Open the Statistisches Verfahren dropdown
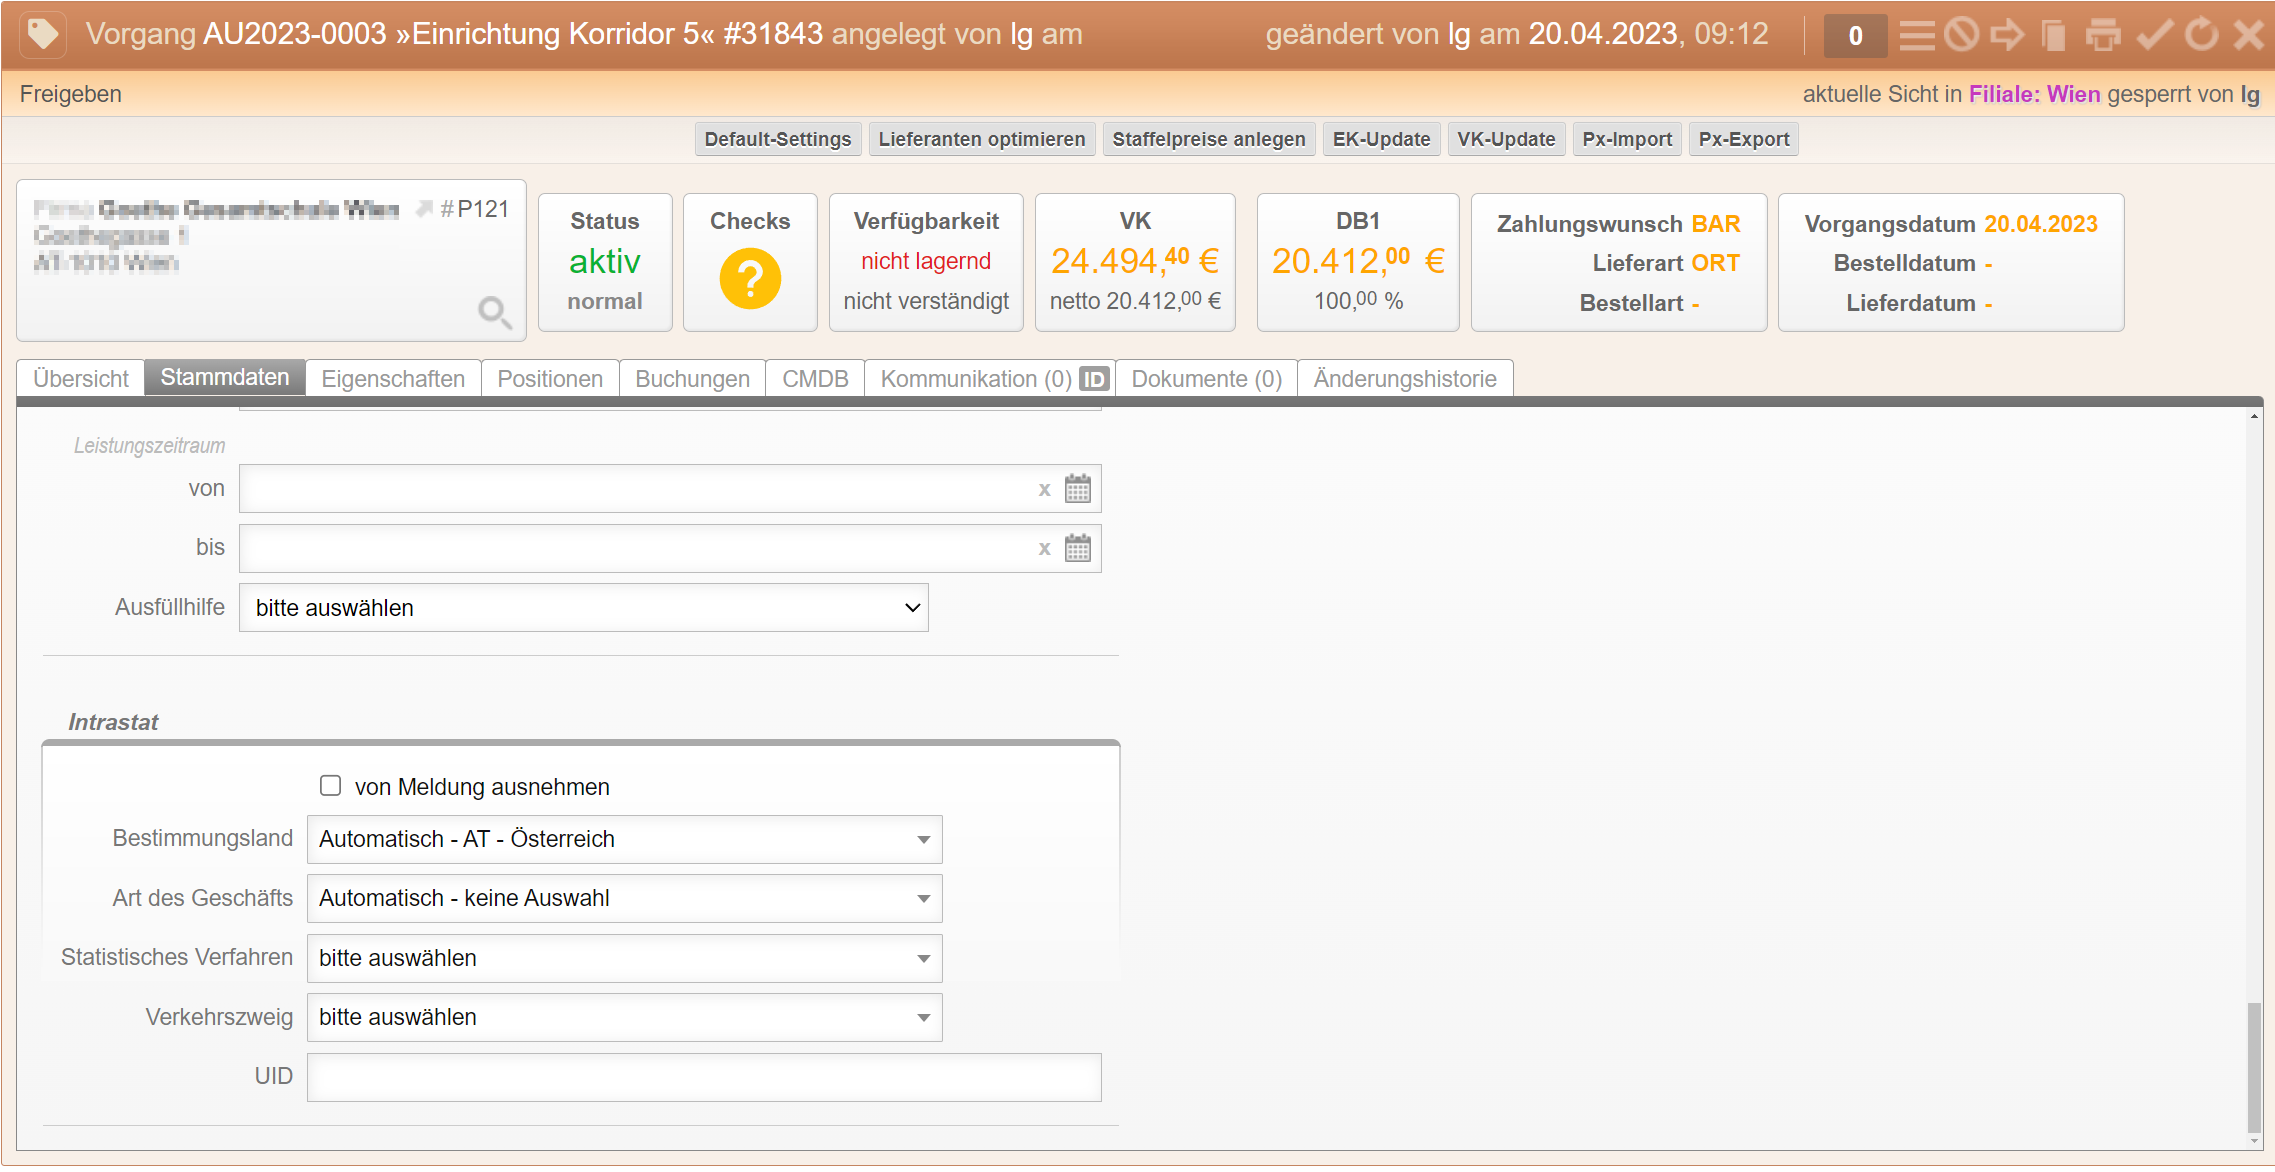2275x1172 pixels. pos(625,958)
